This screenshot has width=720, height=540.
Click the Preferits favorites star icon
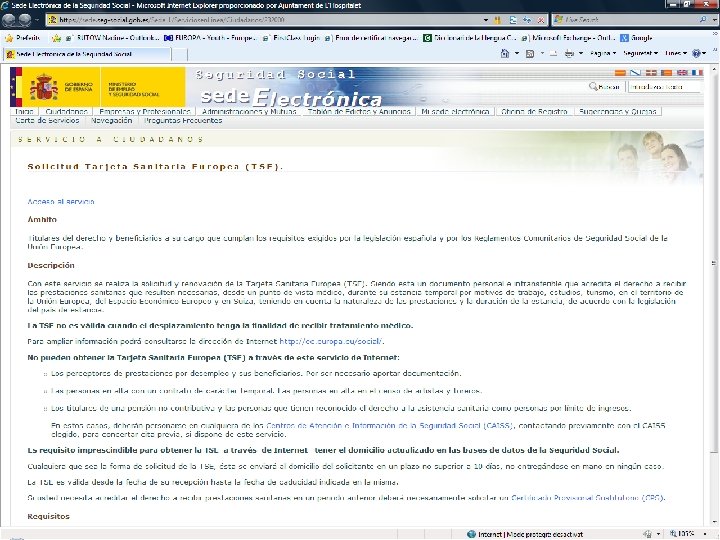pyautogui.click(x=9, y=38)
